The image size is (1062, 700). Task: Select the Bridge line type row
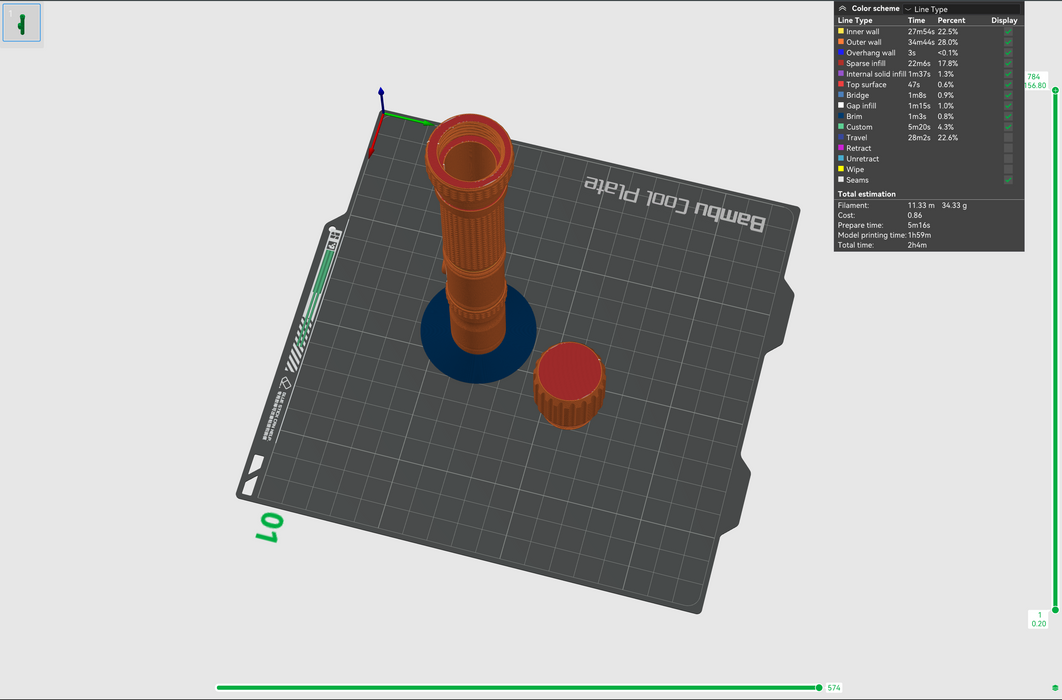[860, 95]
